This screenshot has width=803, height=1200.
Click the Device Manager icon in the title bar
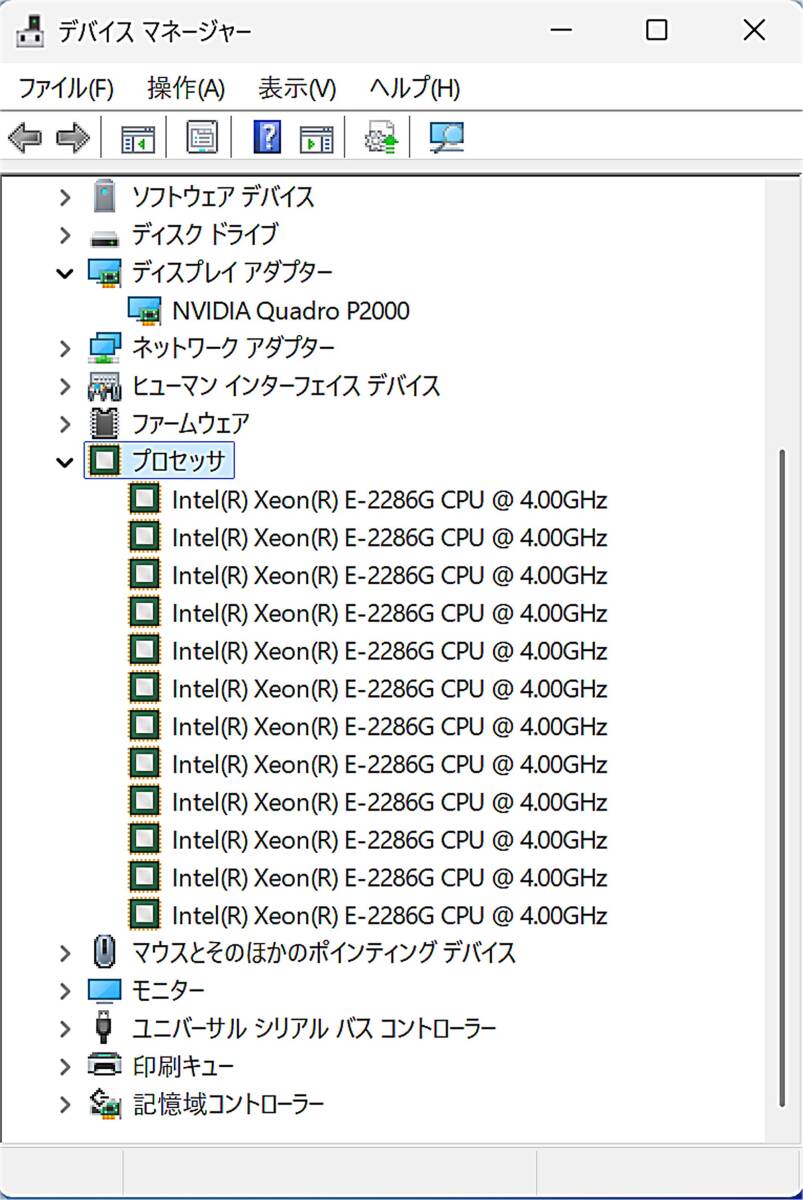tap(31, 32)
